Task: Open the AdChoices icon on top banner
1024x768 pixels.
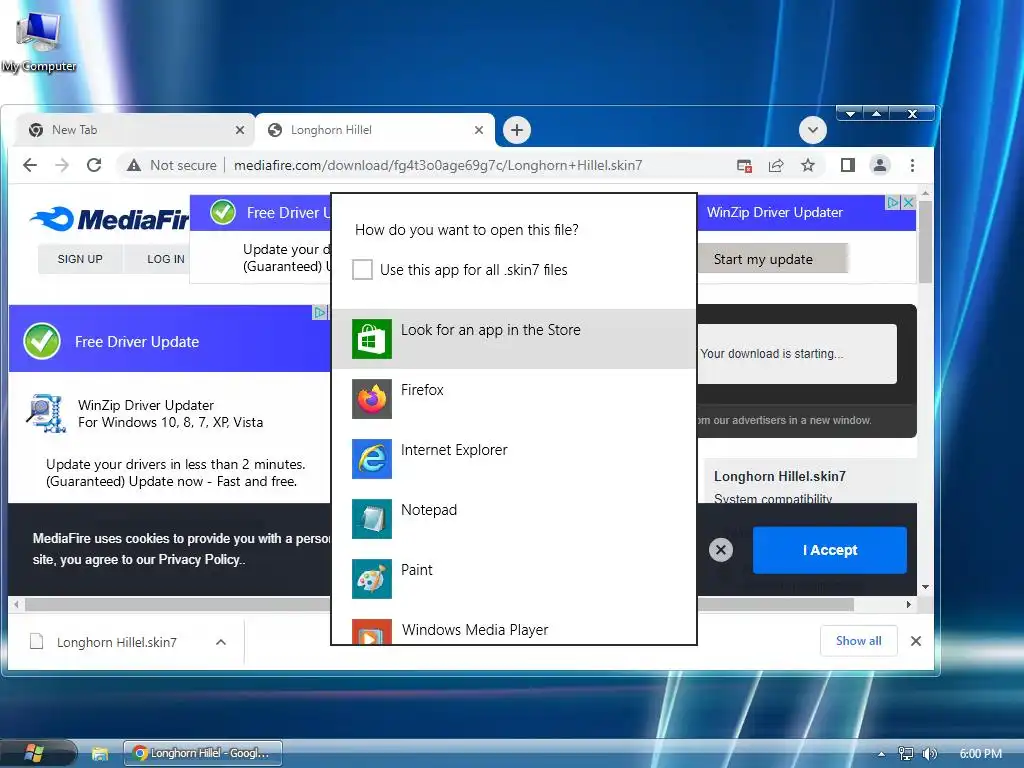Action: 893,202
